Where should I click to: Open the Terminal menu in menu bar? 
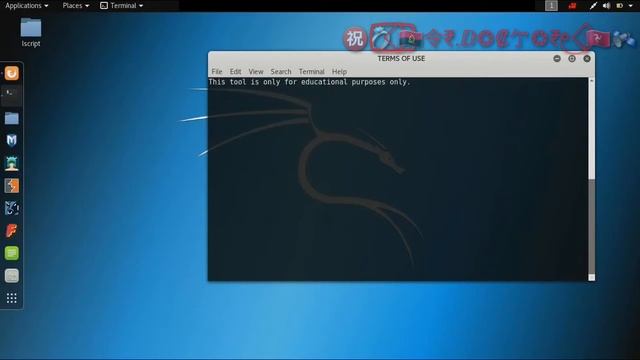311,71
